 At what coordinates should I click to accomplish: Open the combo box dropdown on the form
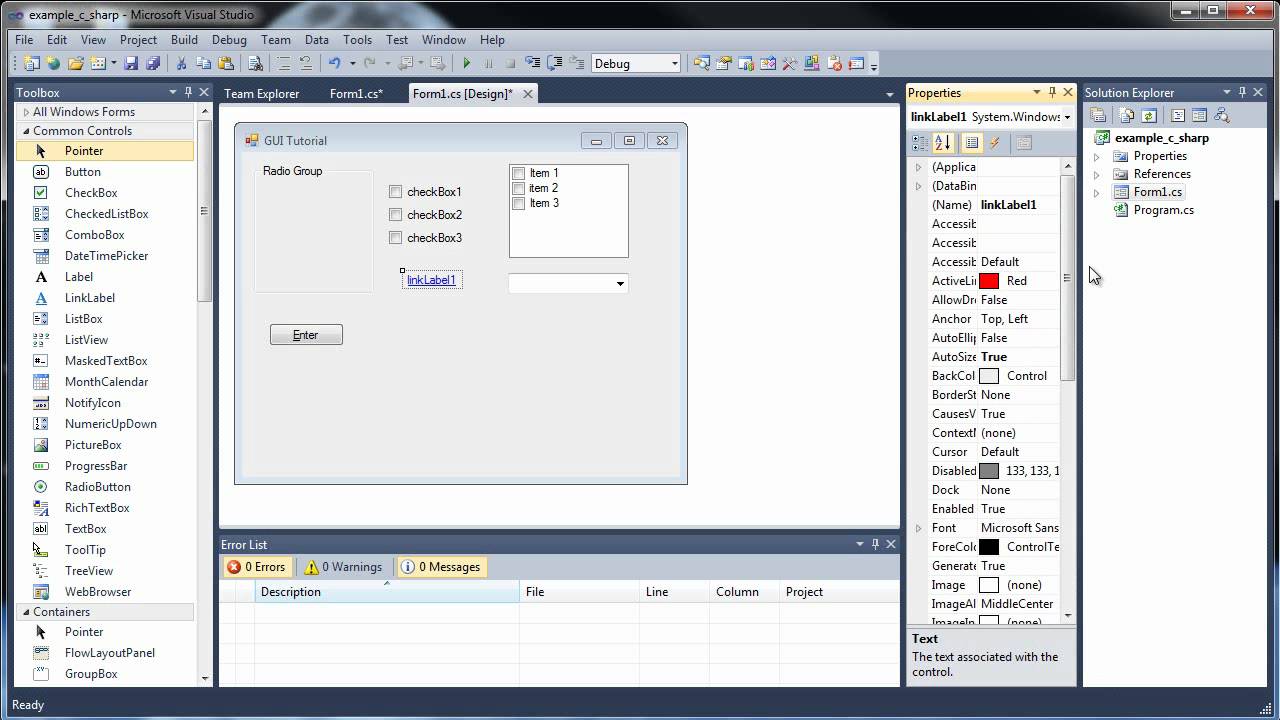pos(620,284)
